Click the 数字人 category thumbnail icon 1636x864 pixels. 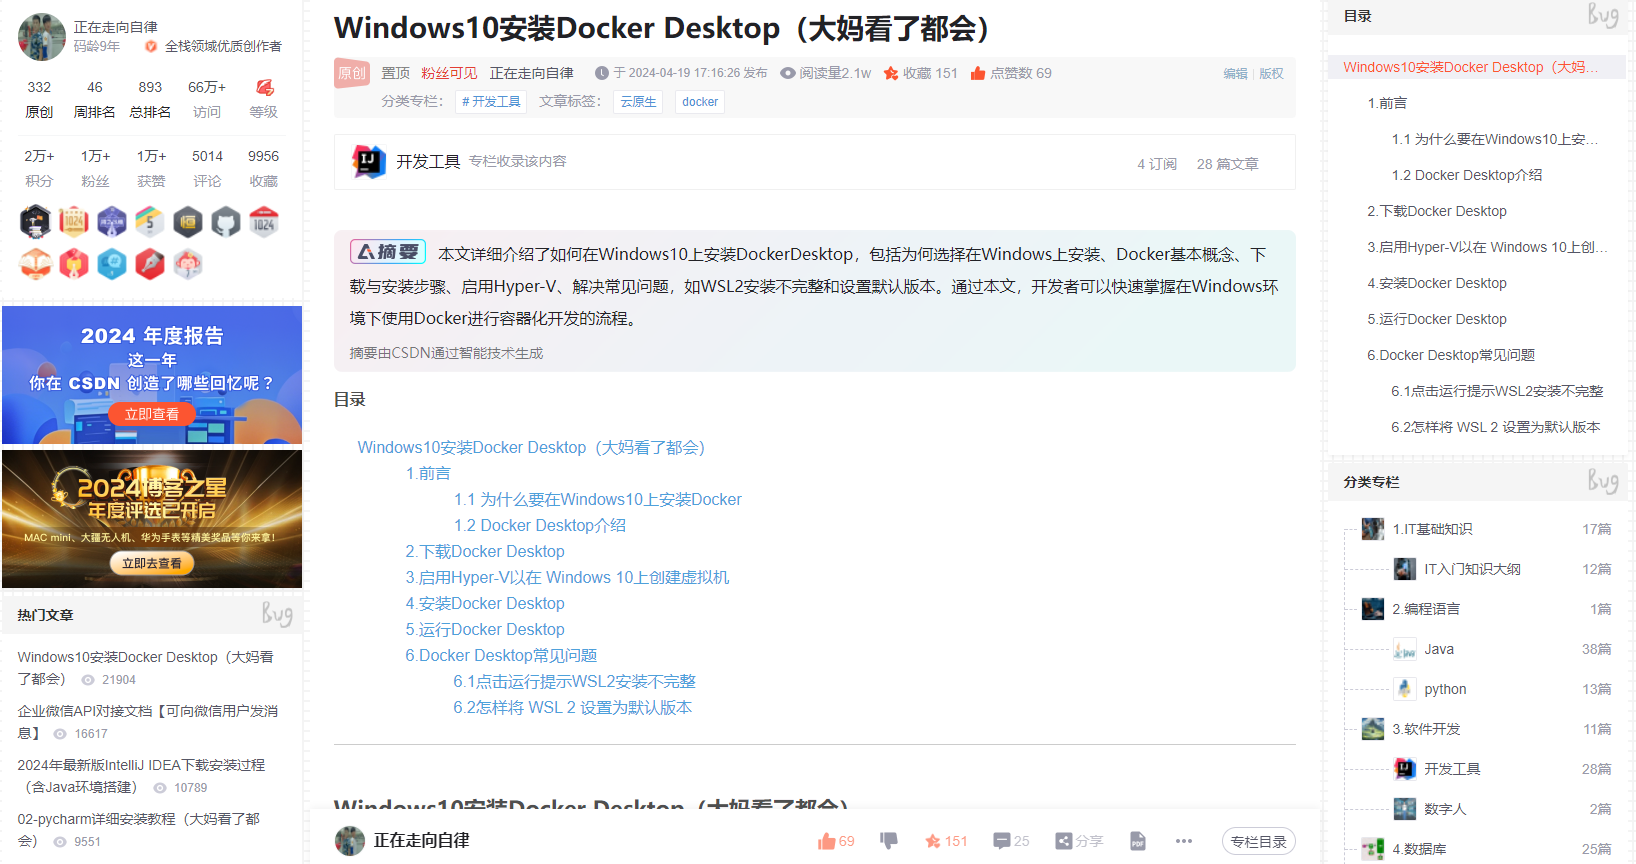[x=1405, y=809]
